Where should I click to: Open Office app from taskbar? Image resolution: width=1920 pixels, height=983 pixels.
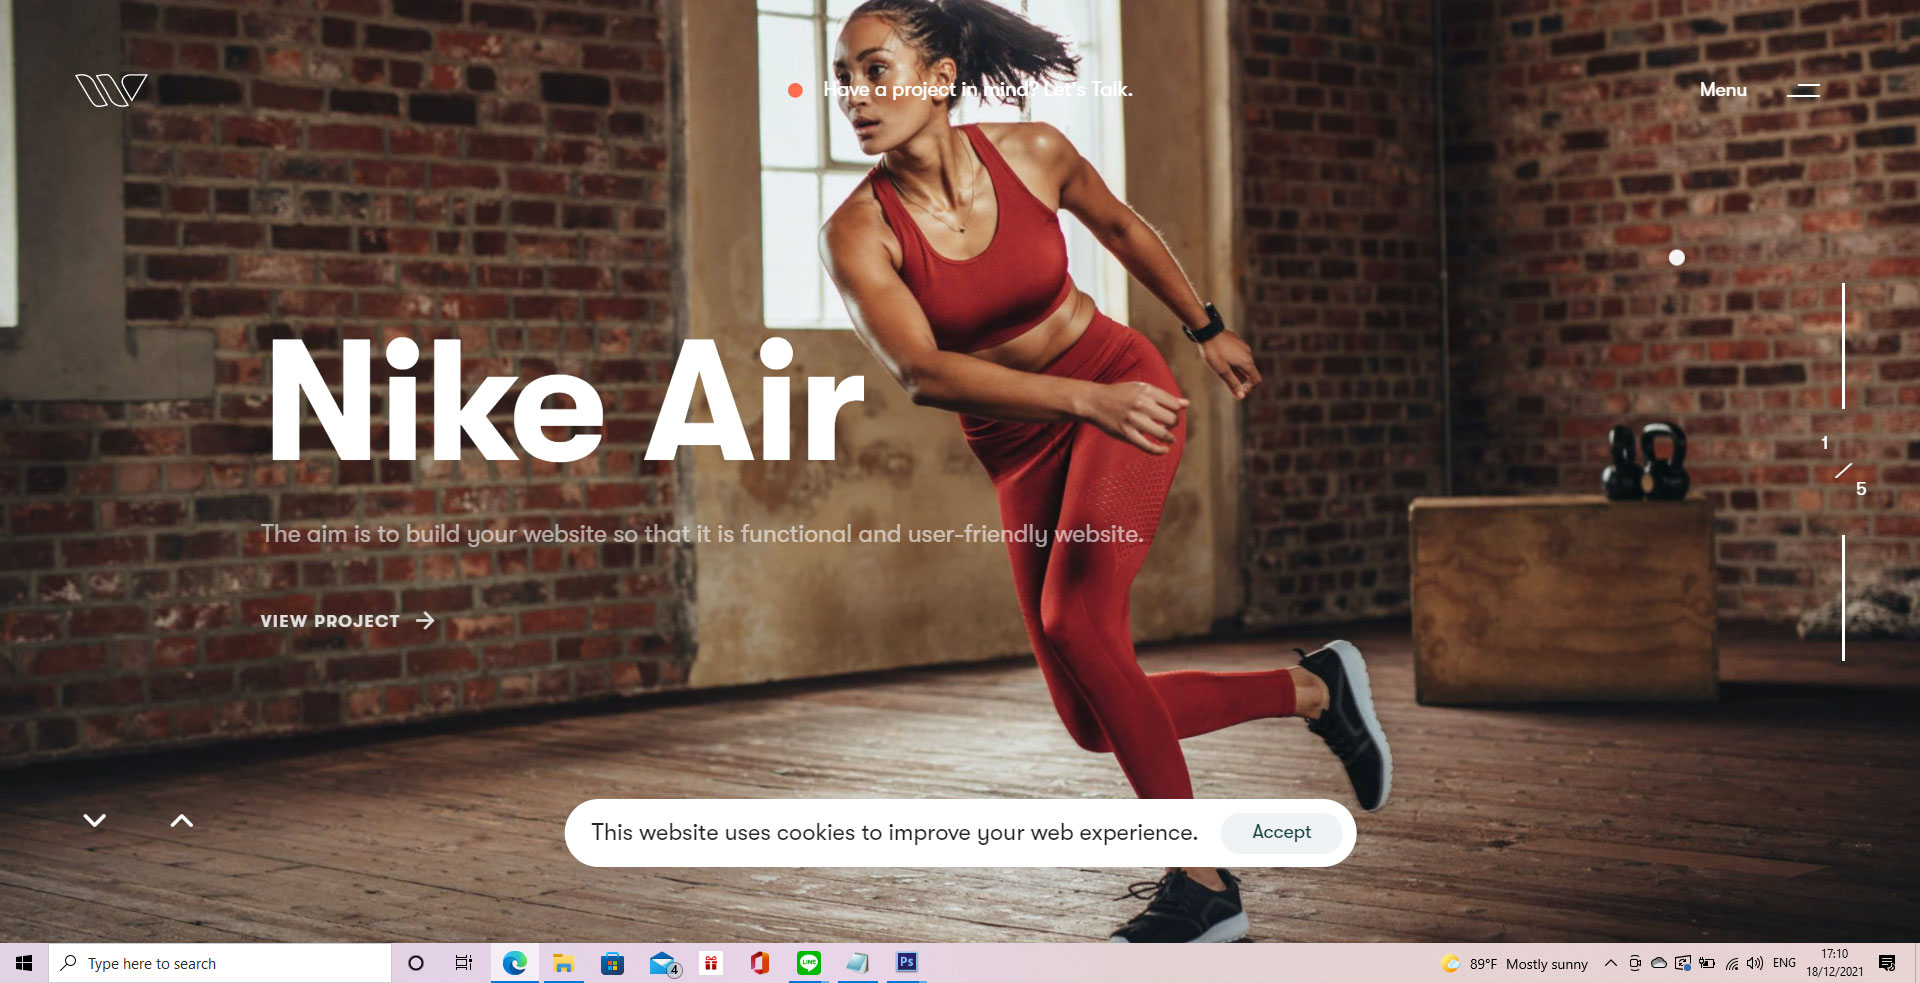pyautogui.click(x=760, y=963)
